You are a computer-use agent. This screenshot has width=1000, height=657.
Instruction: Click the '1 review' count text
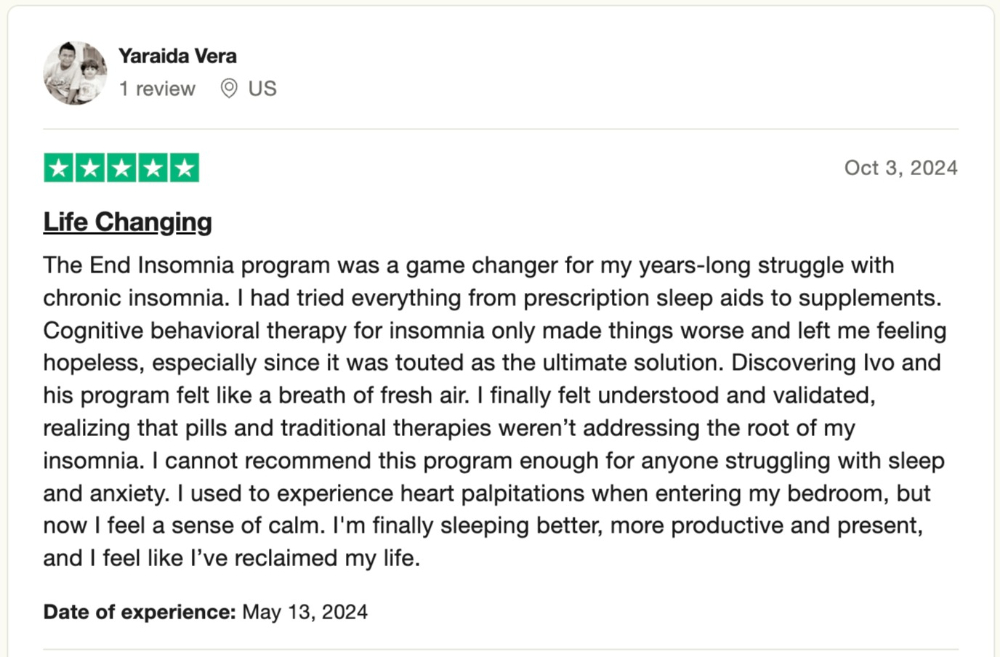157,88
